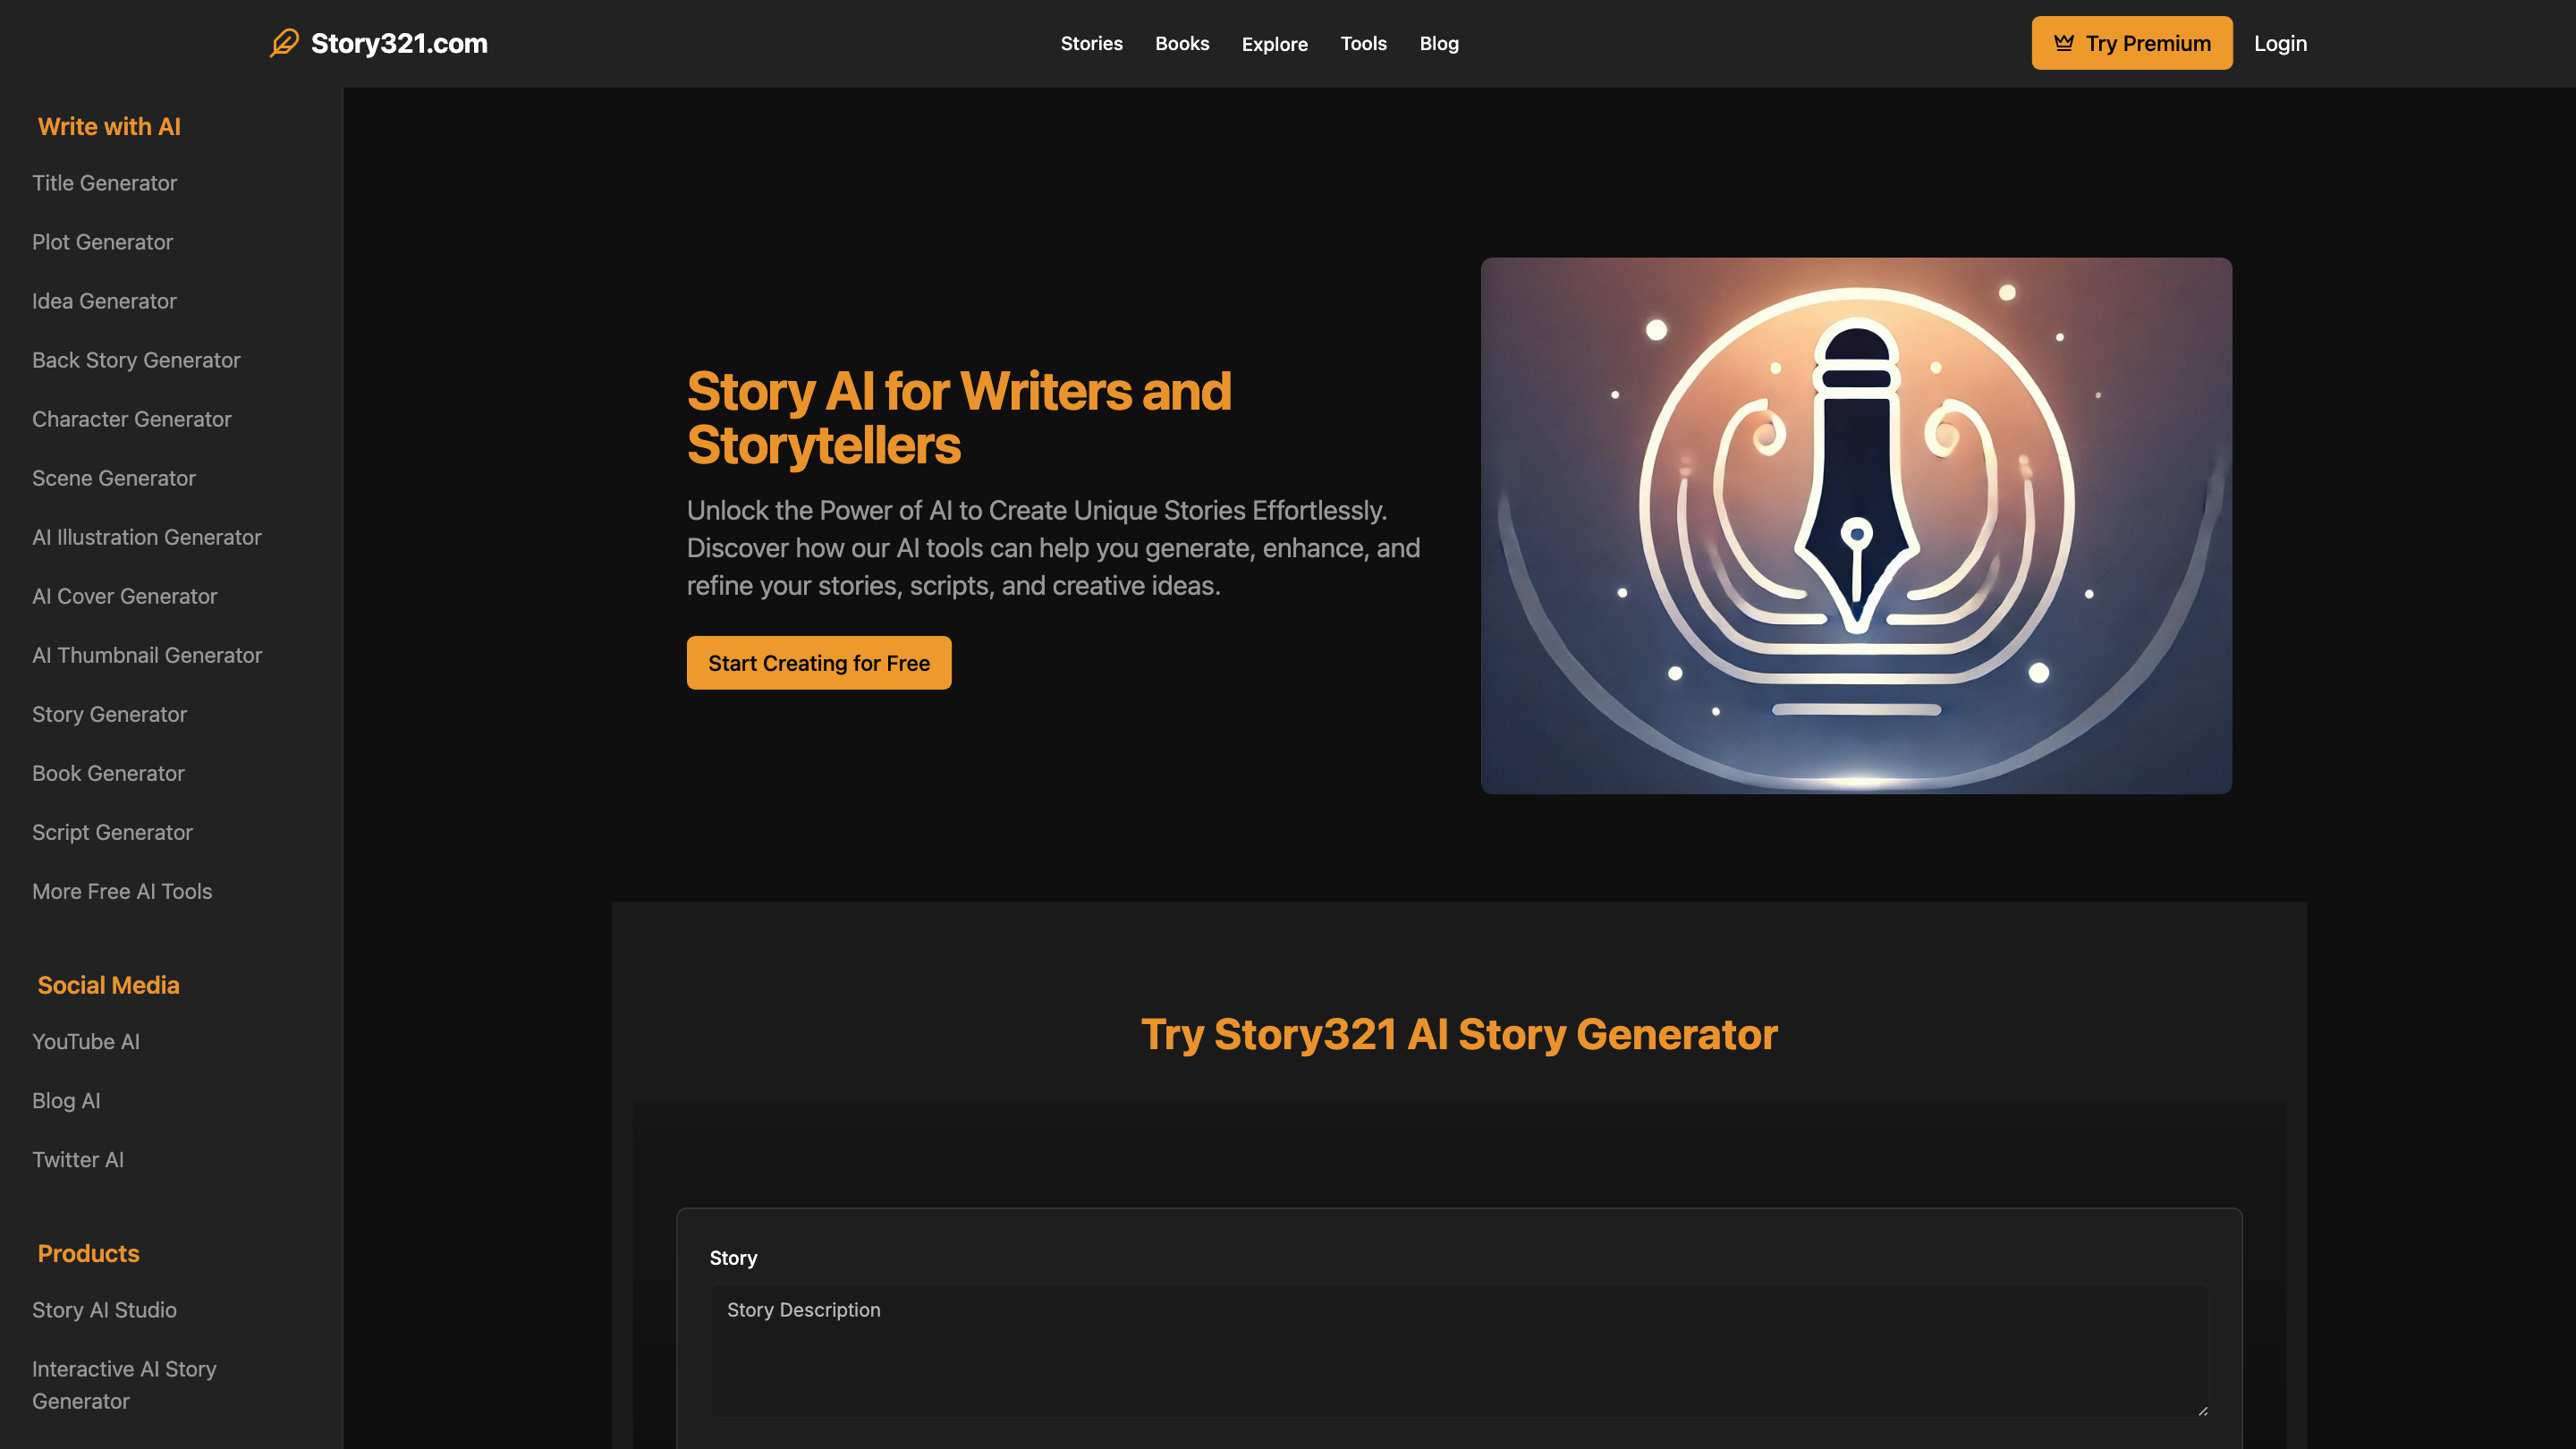Click the Login button
This screenshot has height=1449, width=2576.
coord(2281,42)
